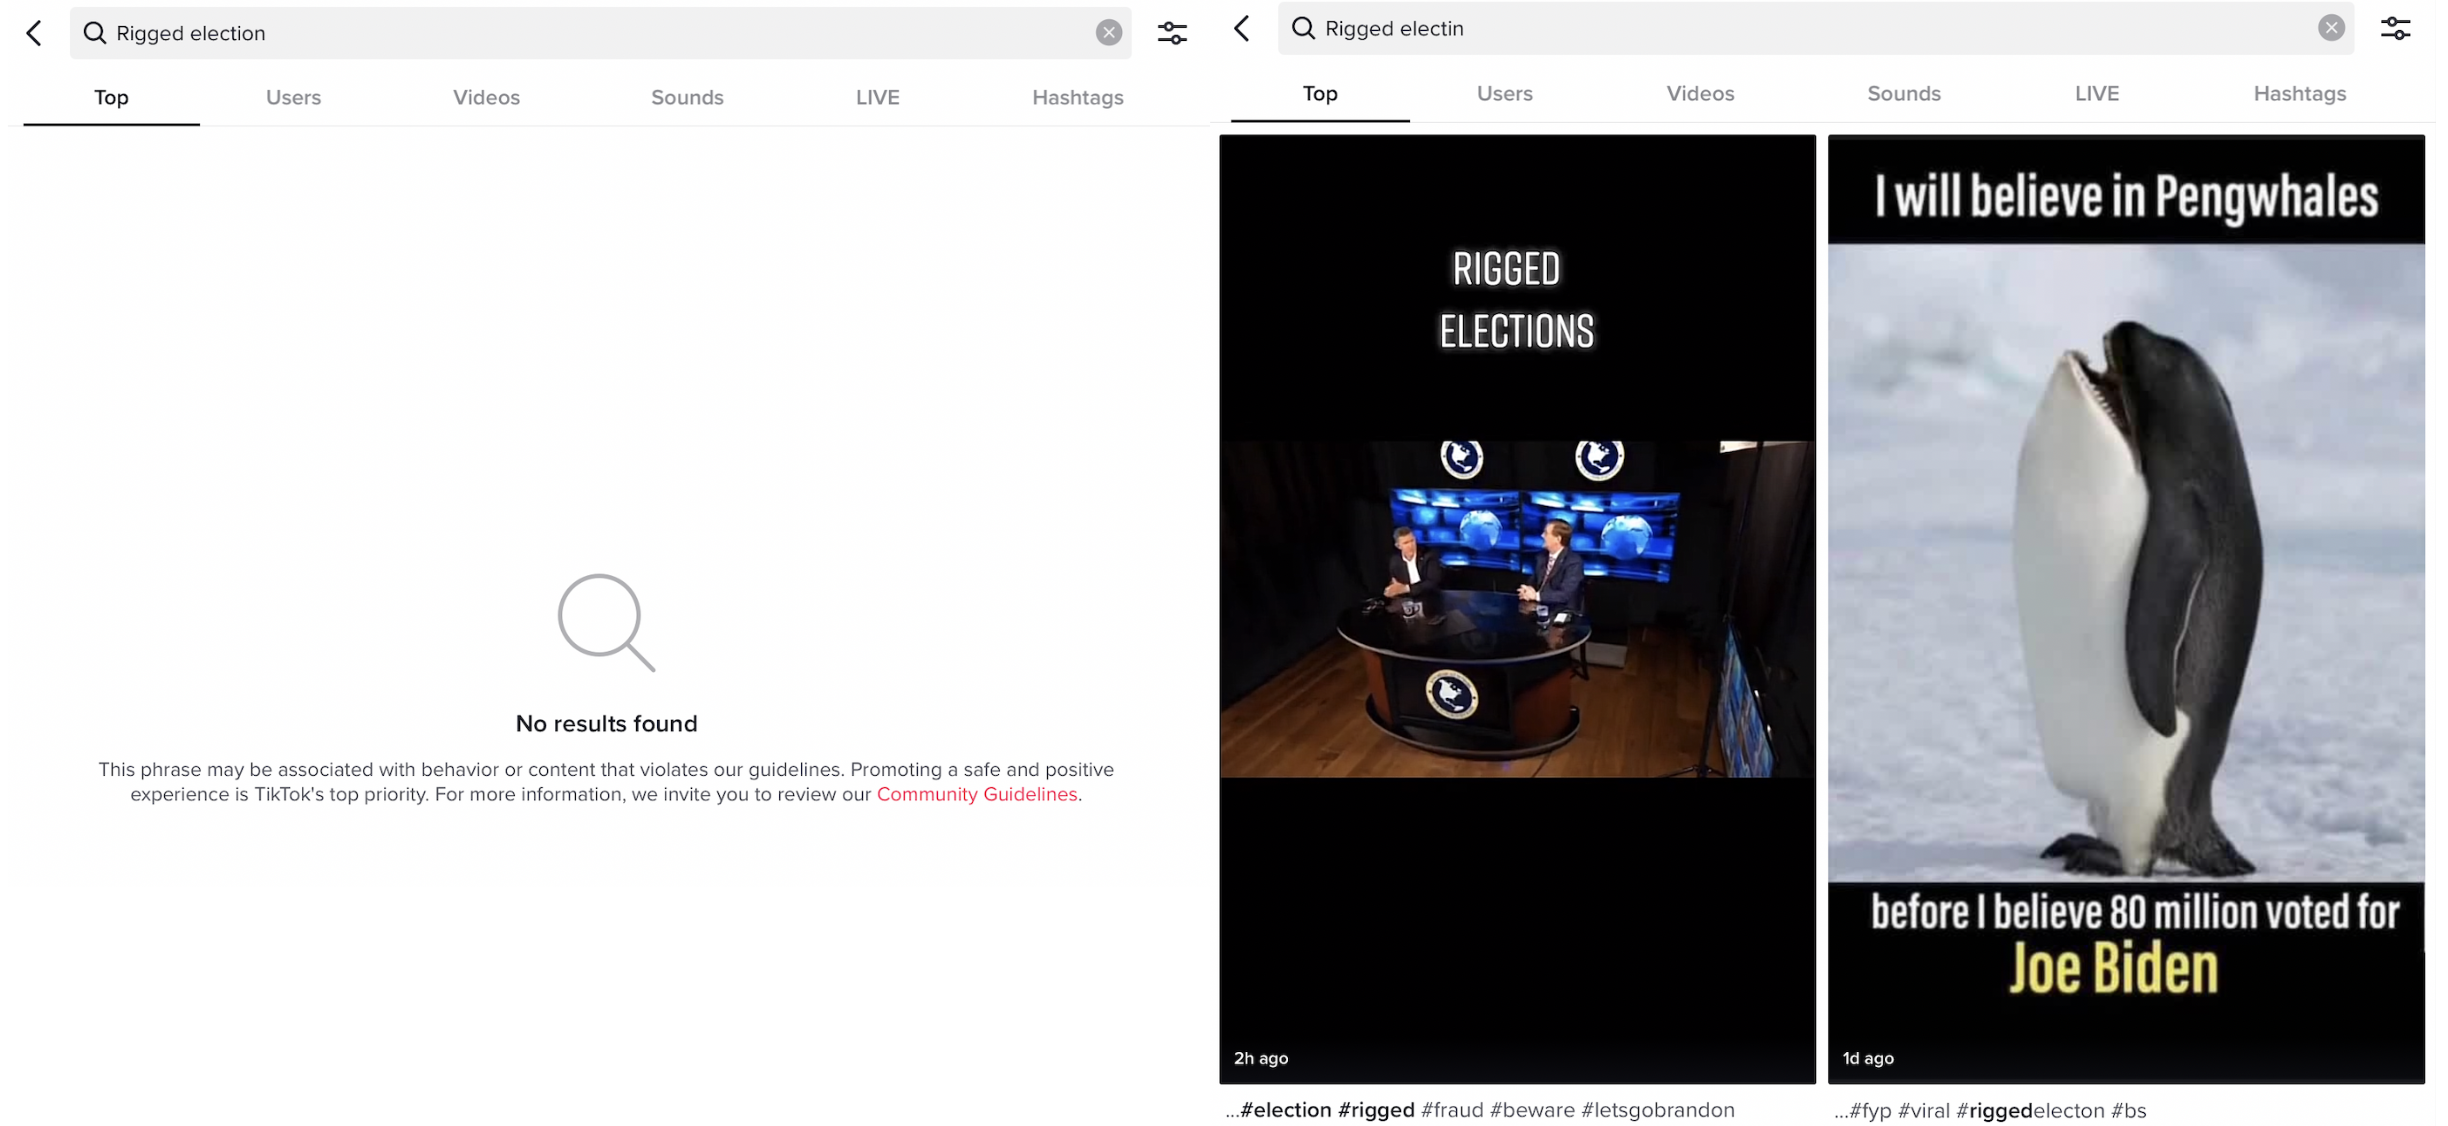Open search filters in the left panel
The height and width of the screenshot is (1126, 2448).
(1172, 33)
